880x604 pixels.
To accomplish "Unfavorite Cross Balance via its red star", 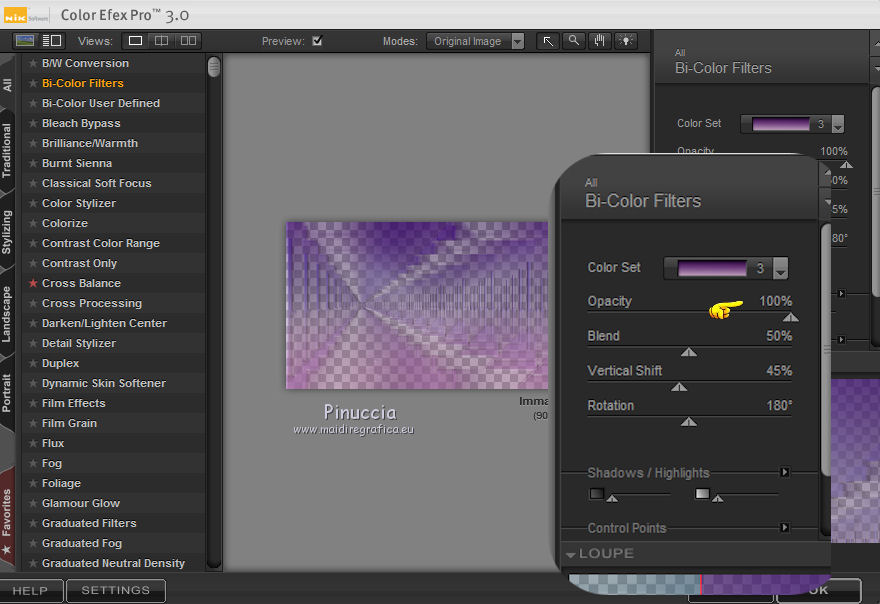I will click(33, 283).
